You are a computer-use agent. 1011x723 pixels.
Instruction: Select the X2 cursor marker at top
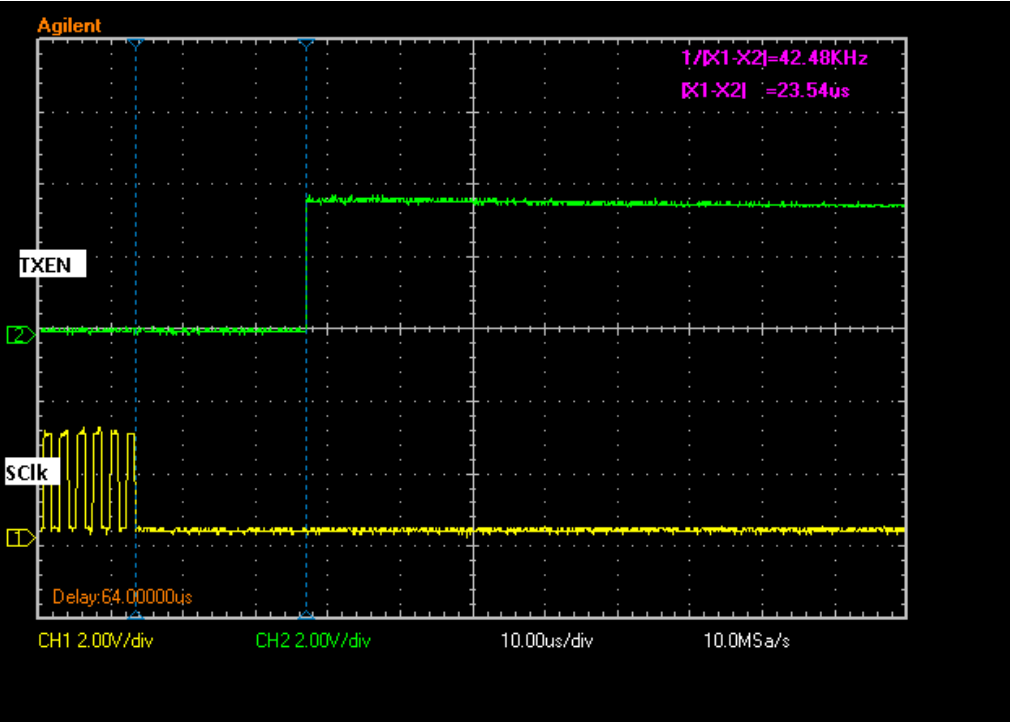pyautogui.click(x=307, y=43)
